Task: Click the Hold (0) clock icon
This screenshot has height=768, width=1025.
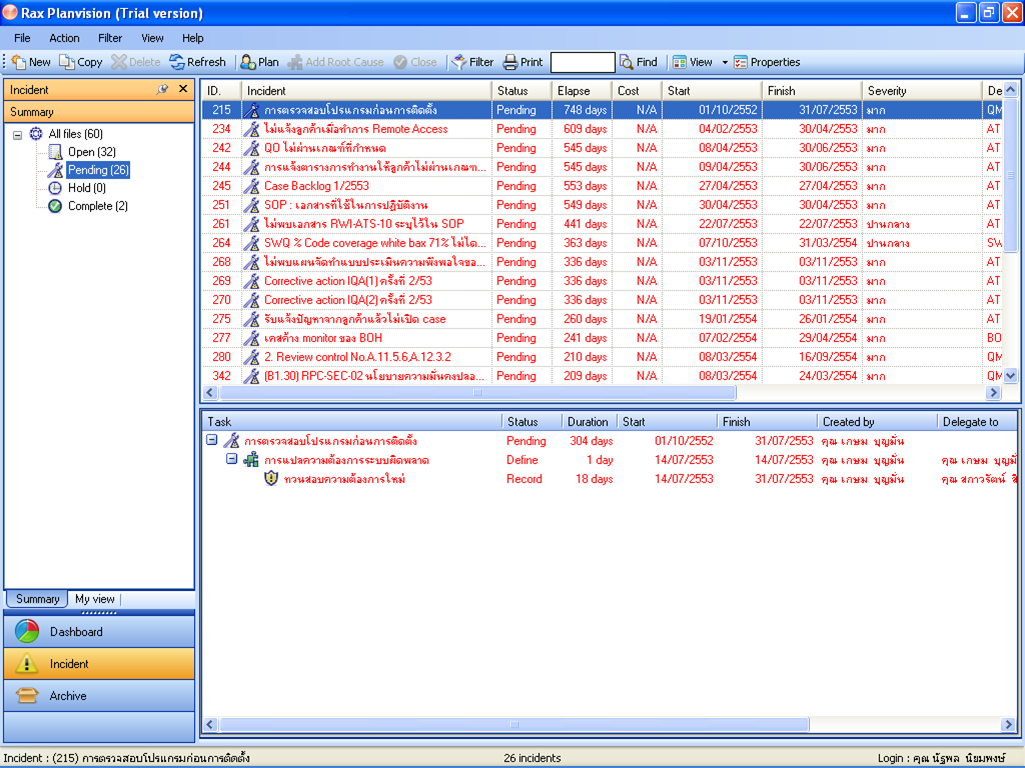Action: coord(56,188)
